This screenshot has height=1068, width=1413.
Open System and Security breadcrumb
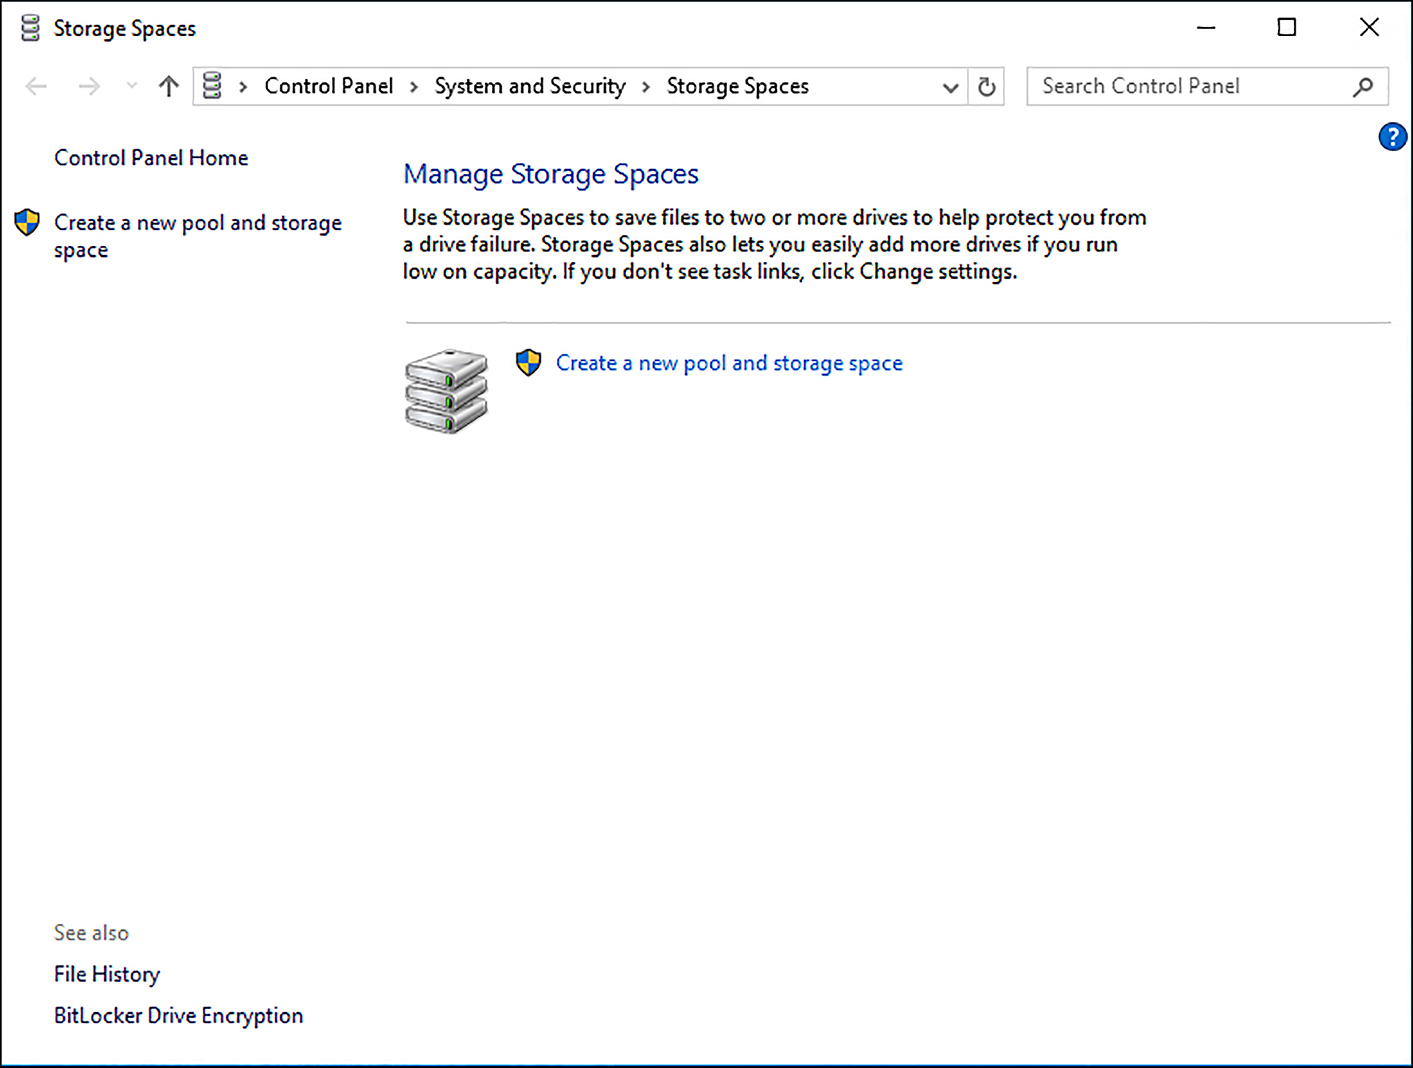[x=530, y=86]
